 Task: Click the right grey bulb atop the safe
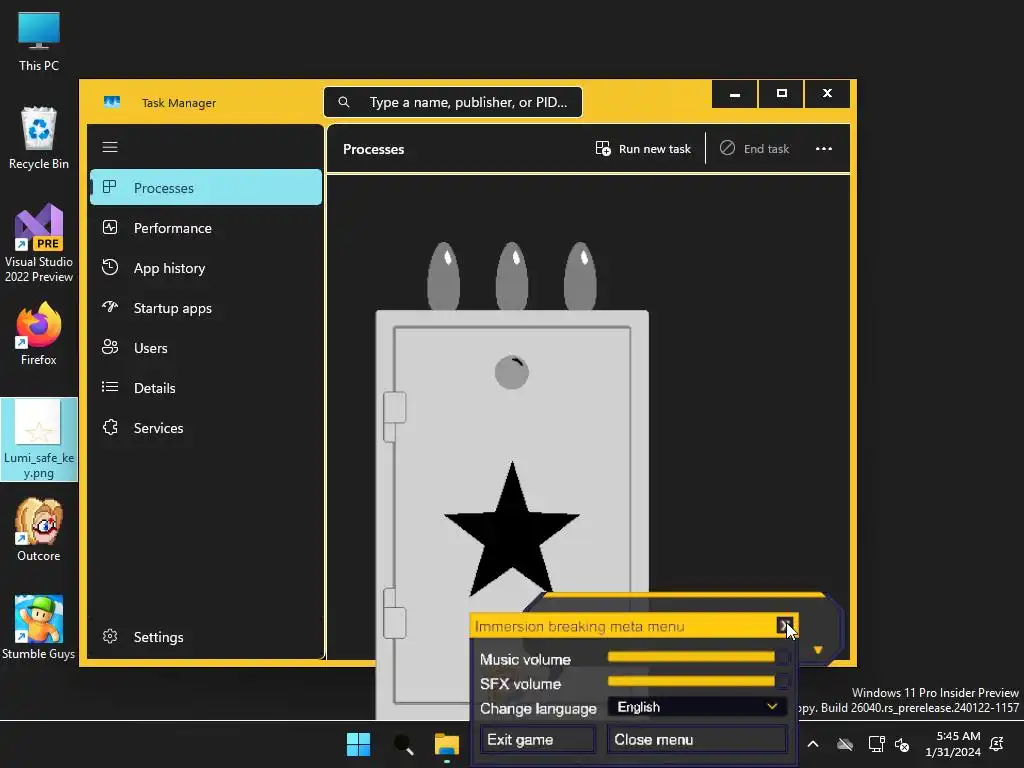click(x=580, y=276)
